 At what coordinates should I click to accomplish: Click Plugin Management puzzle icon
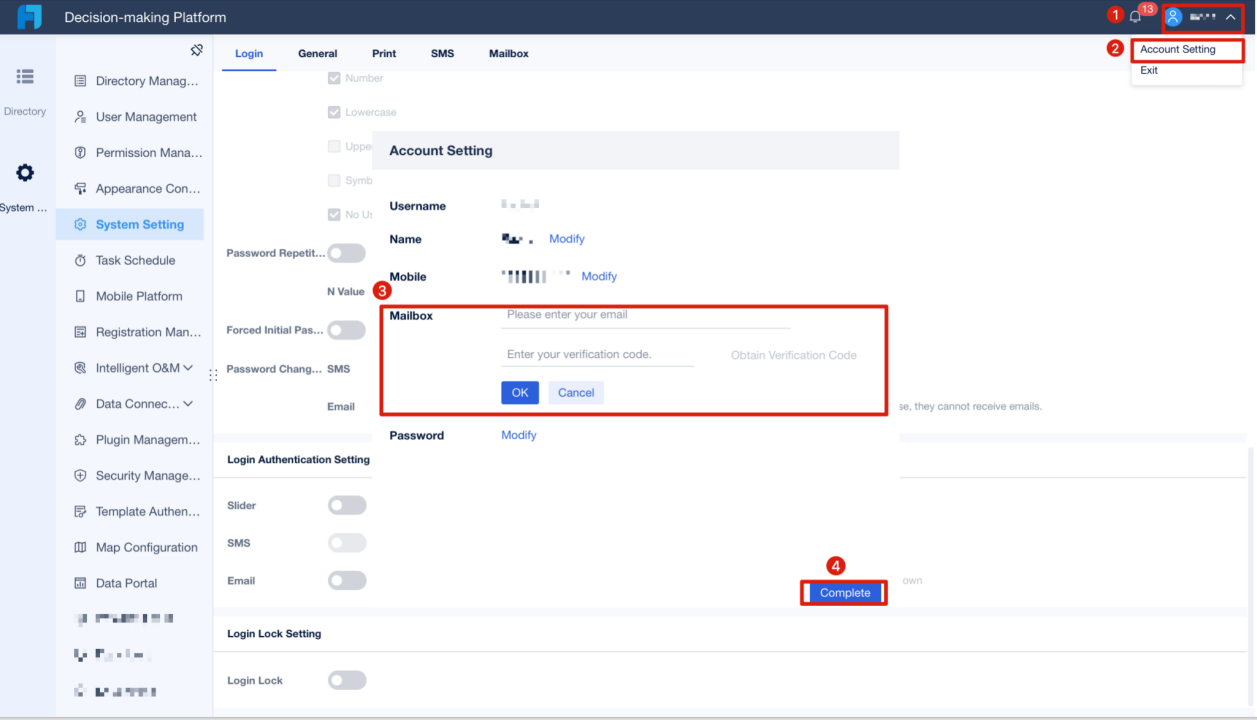pyautogui.click(x=80, y=440)
